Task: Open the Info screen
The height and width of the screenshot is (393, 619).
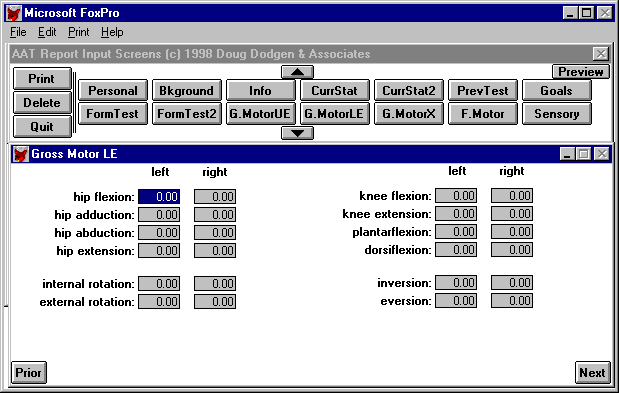Action: tap(261, 90)
